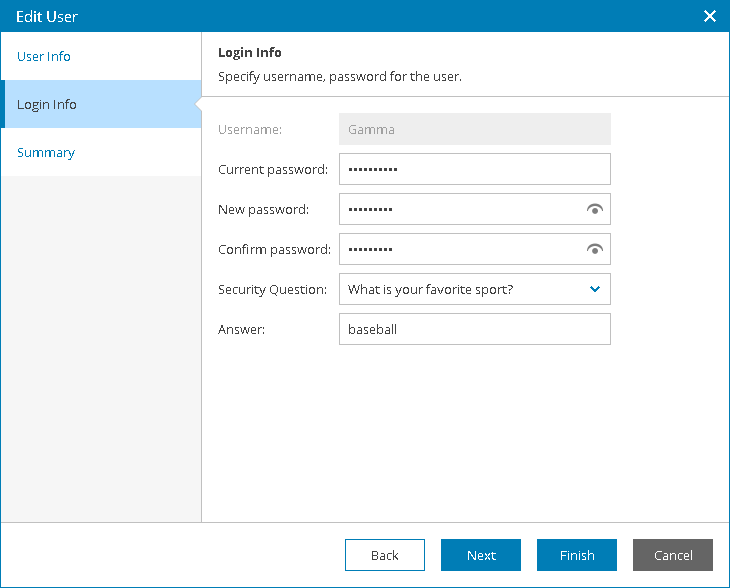The image size is (730, 588).
Task: Focus the Current password field
Action: (474, 169)
